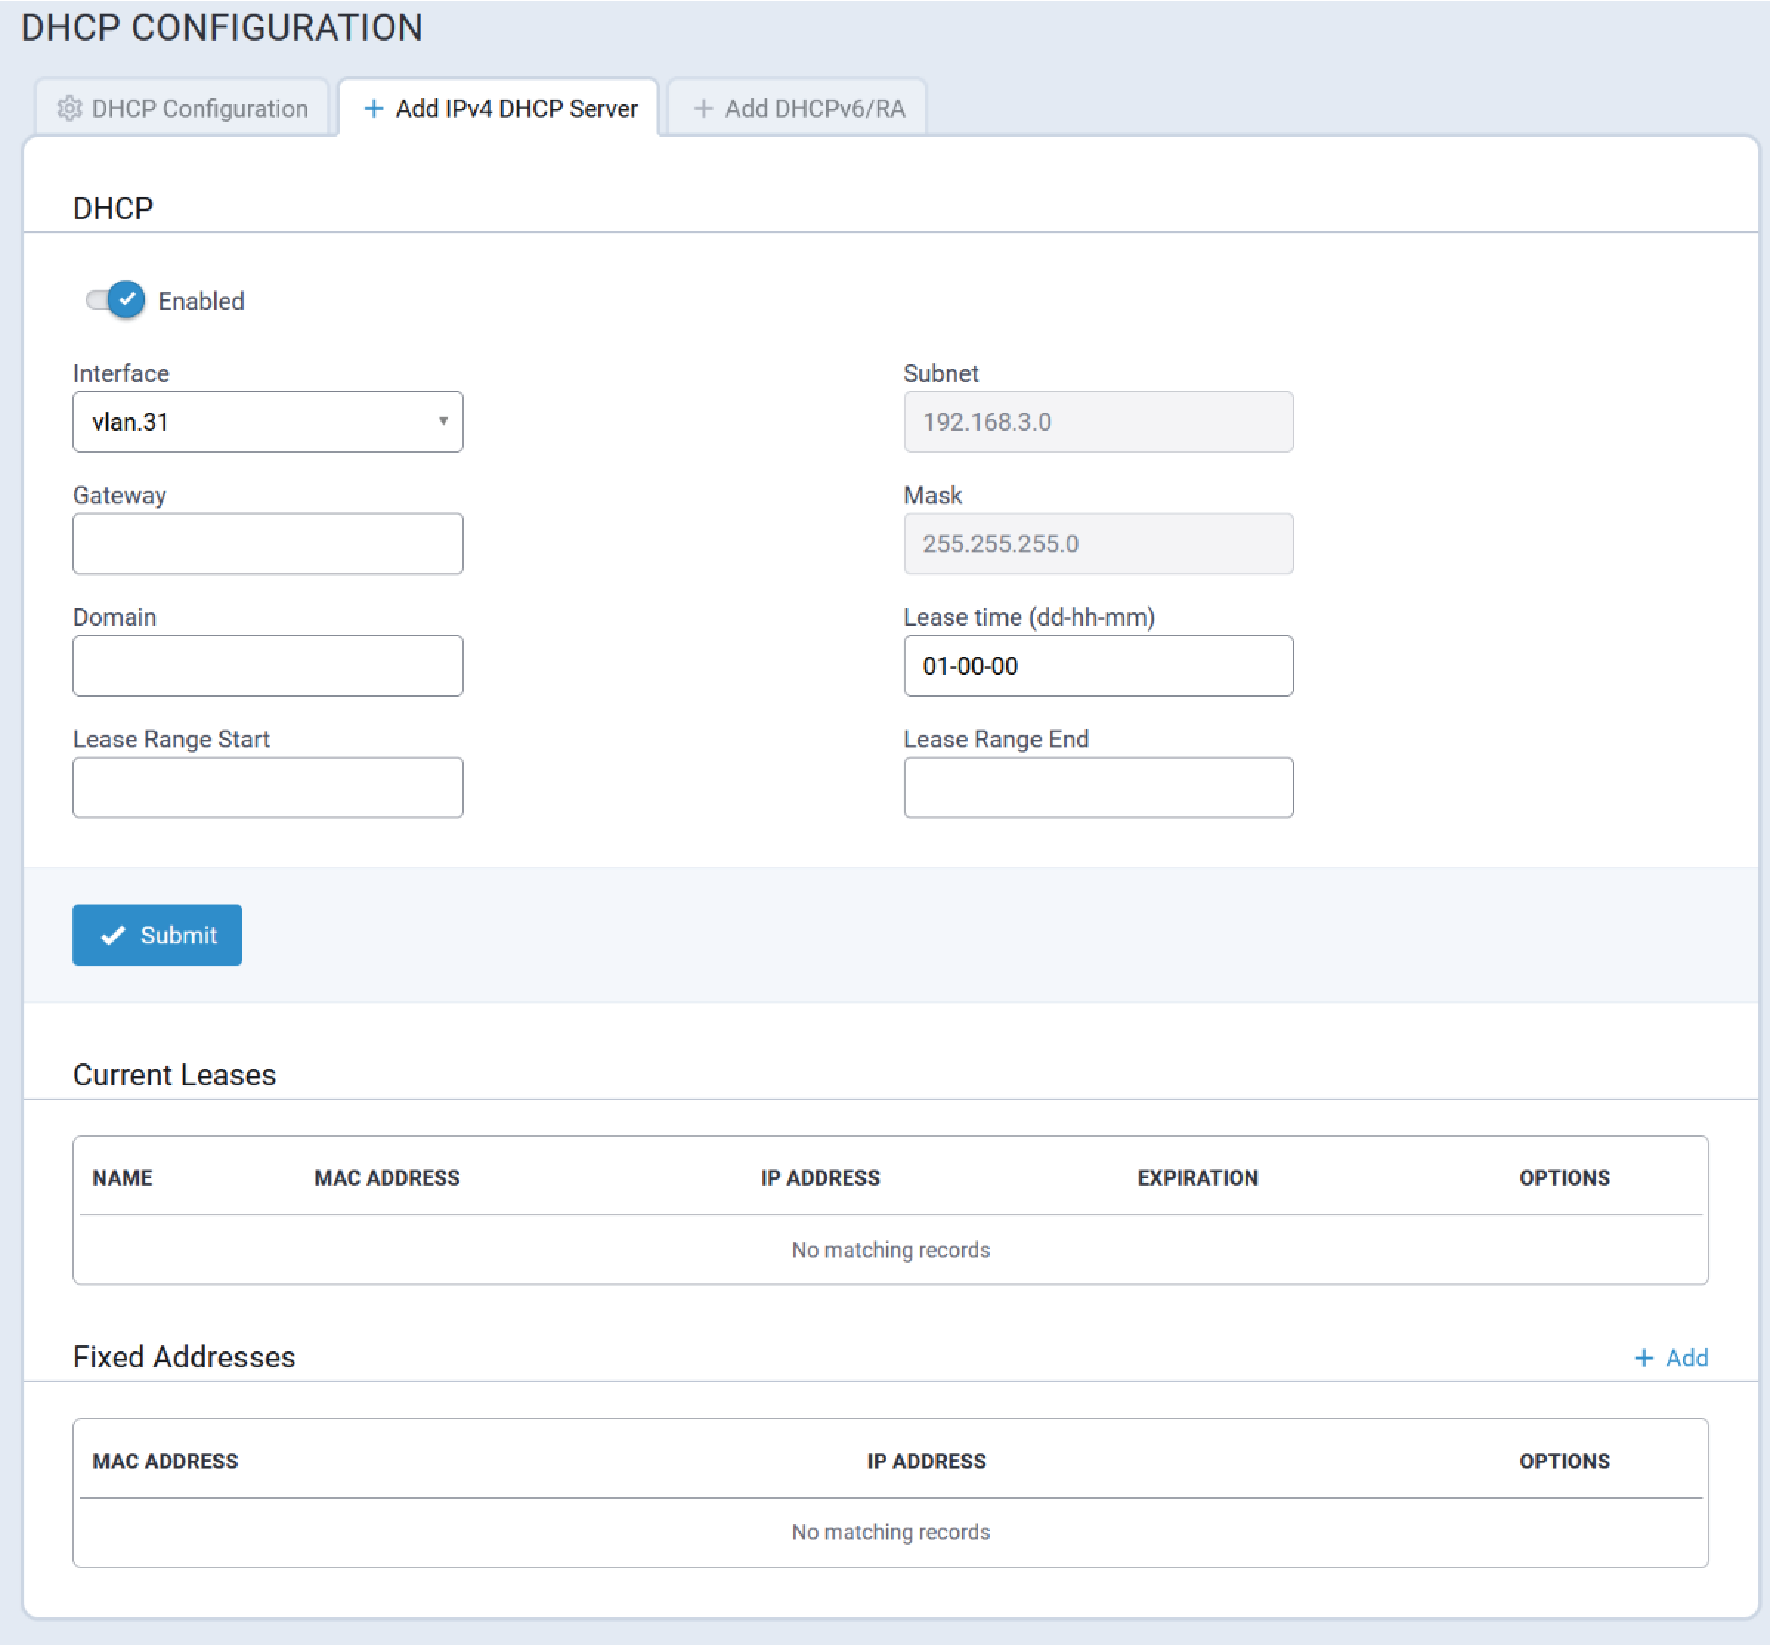The width and height of the screenshot is (1770, 1646).
Task: Click the plus icon on Add IPv4 tab
Action: point(374,108)
